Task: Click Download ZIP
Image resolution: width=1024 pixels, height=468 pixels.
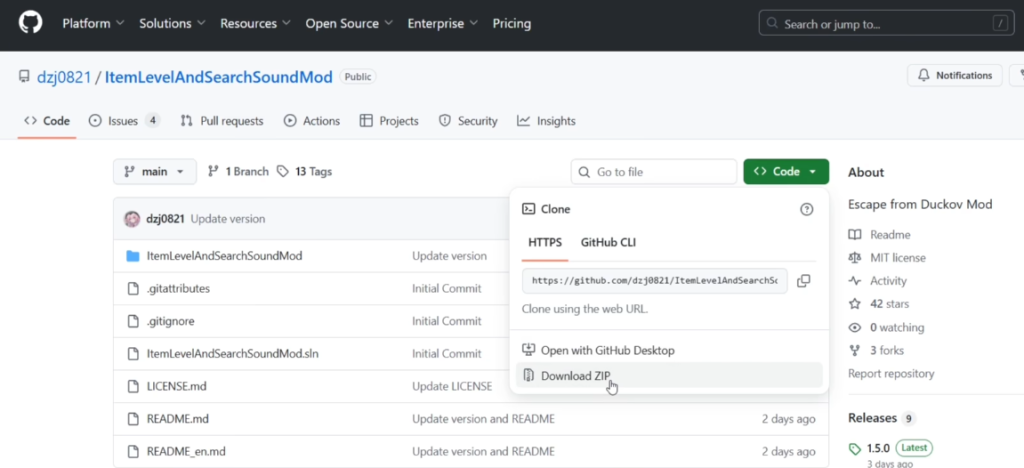Action: pyautogui.click(x=575, y=376)
